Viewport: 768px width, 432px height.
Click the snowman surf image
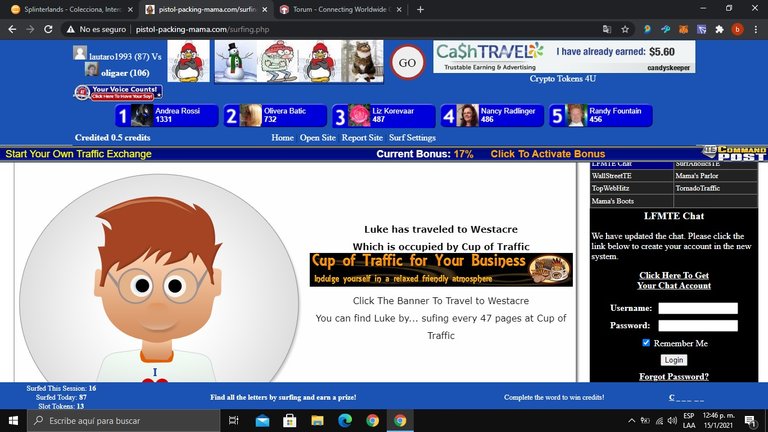pos(236,61)
